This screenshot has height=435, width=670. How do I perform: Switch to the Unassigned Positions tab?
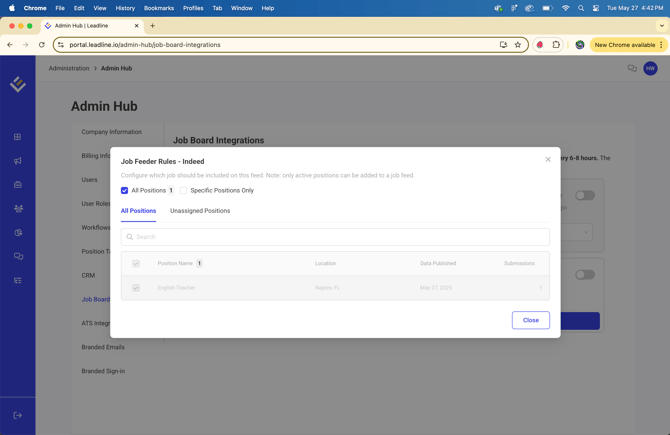coord(200,211)
